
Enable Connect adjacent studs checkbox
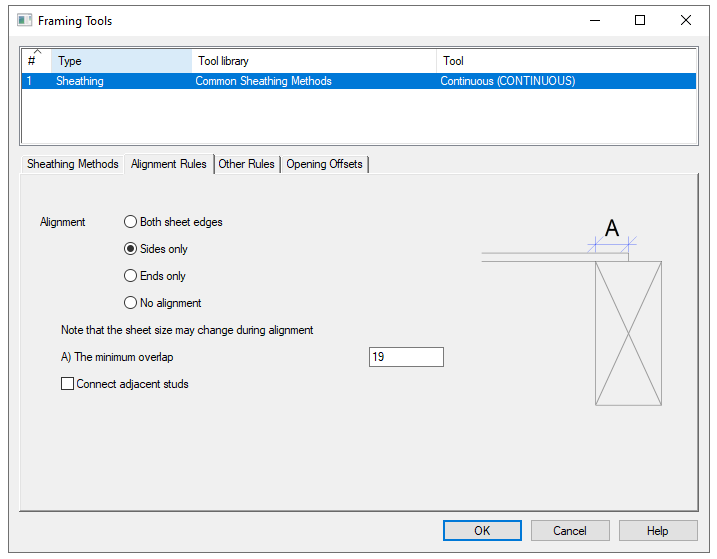68,384
